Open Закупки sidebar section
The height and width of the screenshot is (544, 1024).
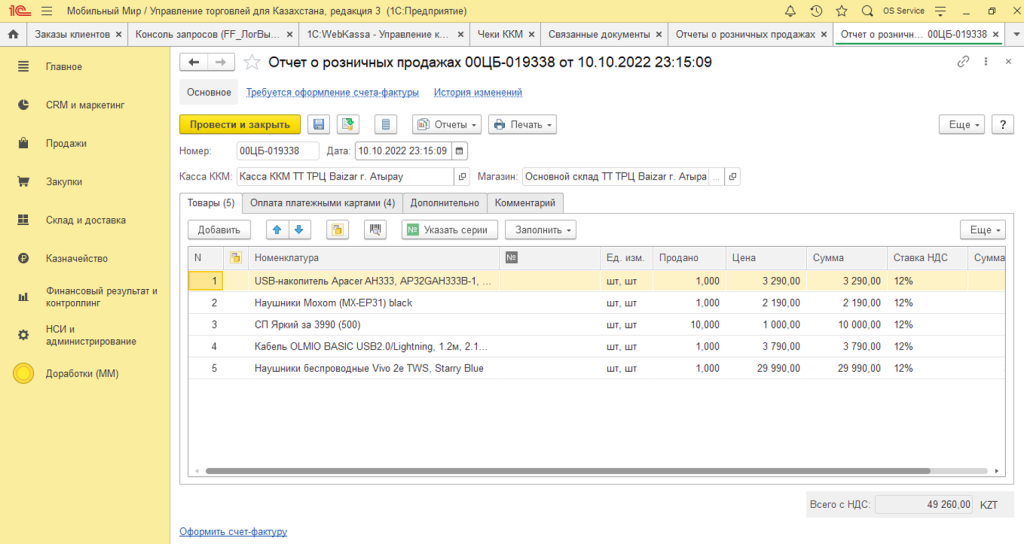coord(64,182)
